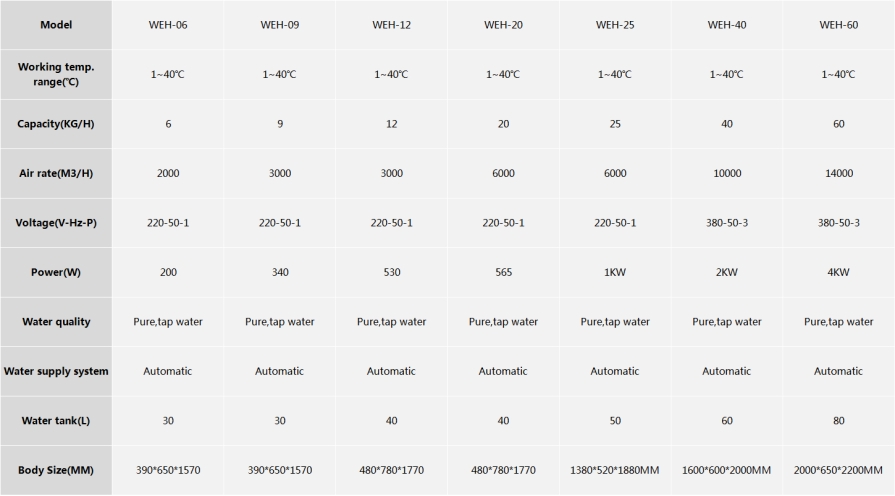The image size is (895, 496).
Task: Click the Water tank(L) row label
Action: (x=56, y=421)
